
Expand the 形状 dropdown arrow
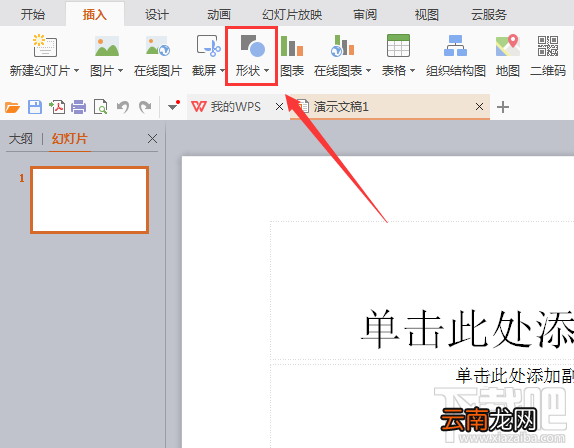click(266, 70)
